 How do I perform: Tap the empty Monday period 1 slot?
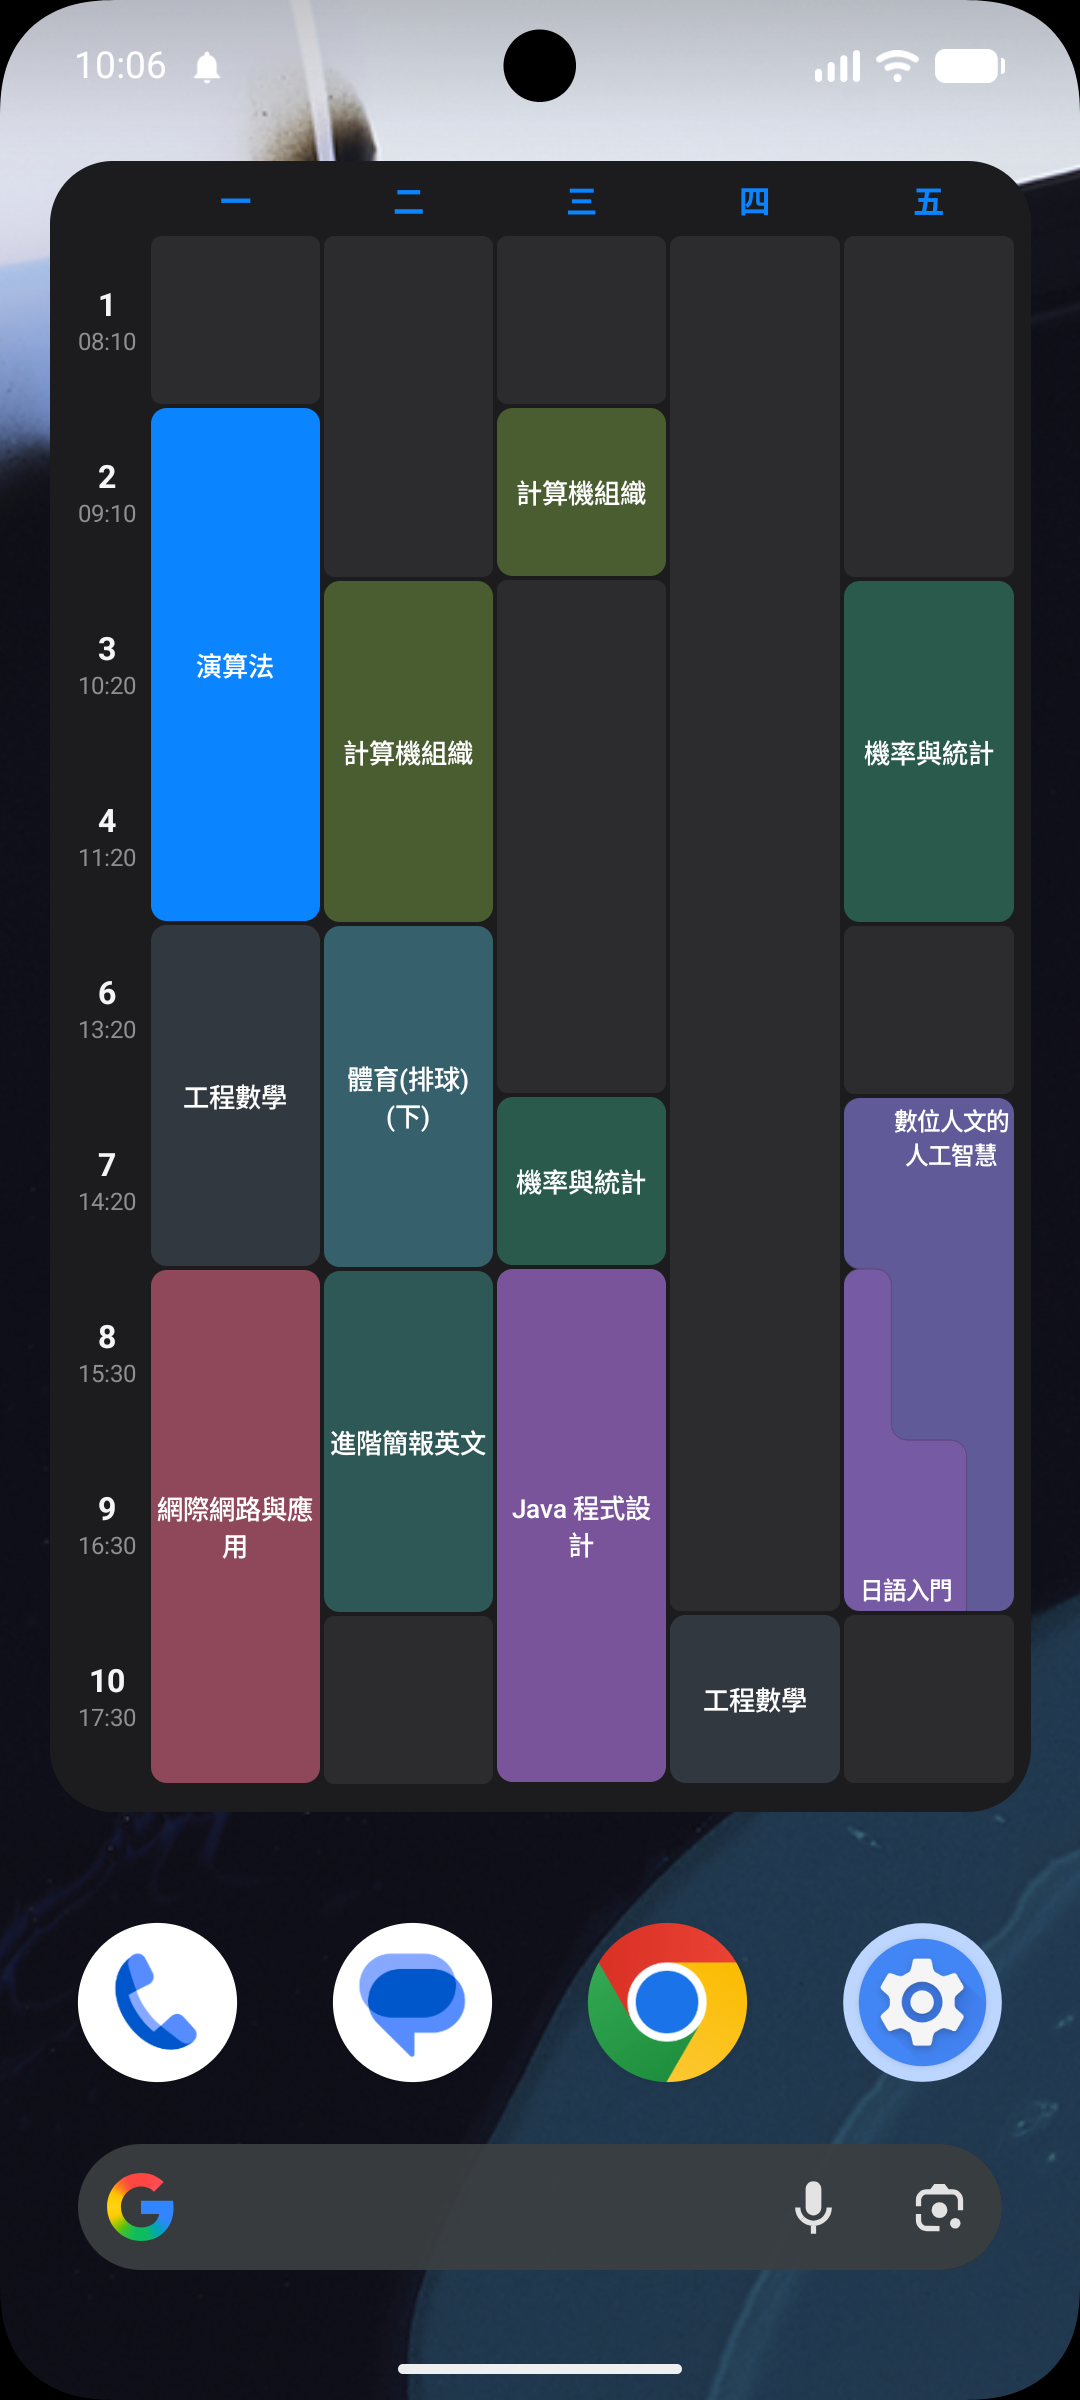pyautogui.click(x=235, y=320)
